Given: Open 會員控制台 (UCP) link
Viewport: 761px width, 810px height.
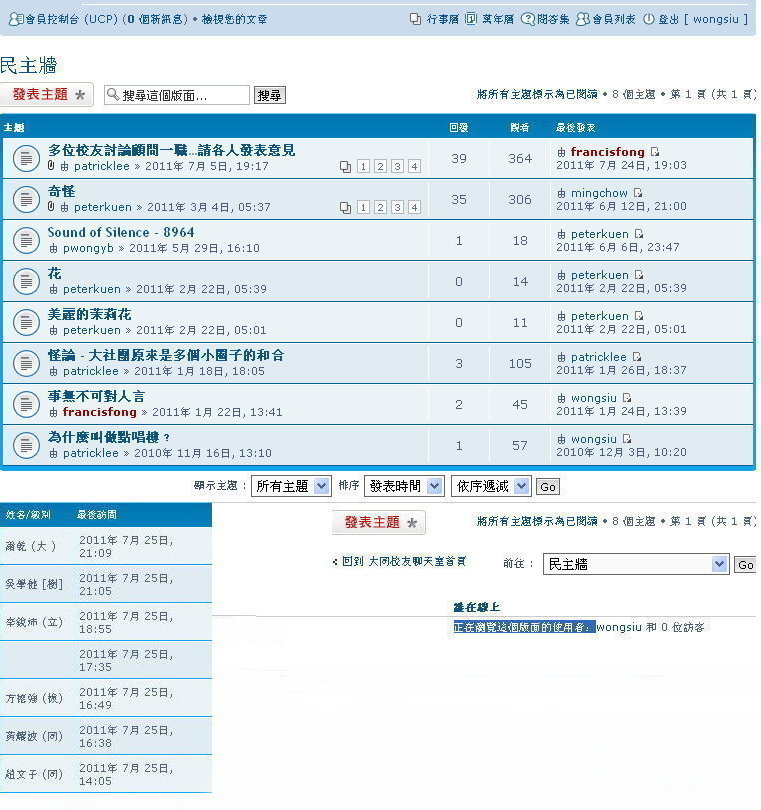Looking at the screenshot, I should [x=72, y=20].
